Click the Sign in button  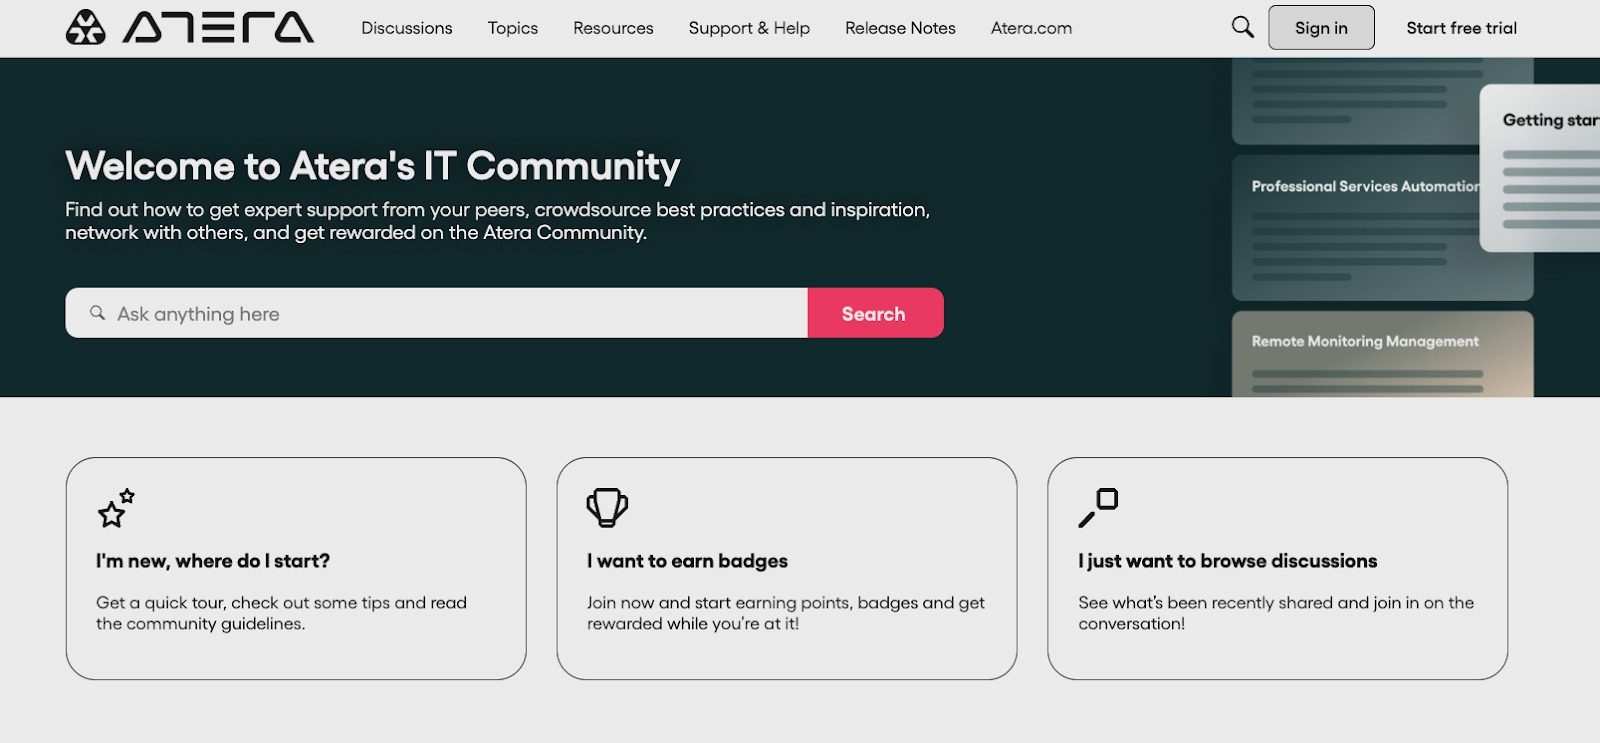pyautogui.click(x=1321, y=28)
